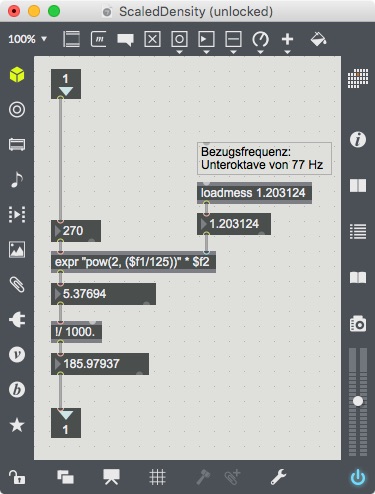Insert a comment box from toolbar
This screenshot has height=494, width=375.
[x=125, y=40]
